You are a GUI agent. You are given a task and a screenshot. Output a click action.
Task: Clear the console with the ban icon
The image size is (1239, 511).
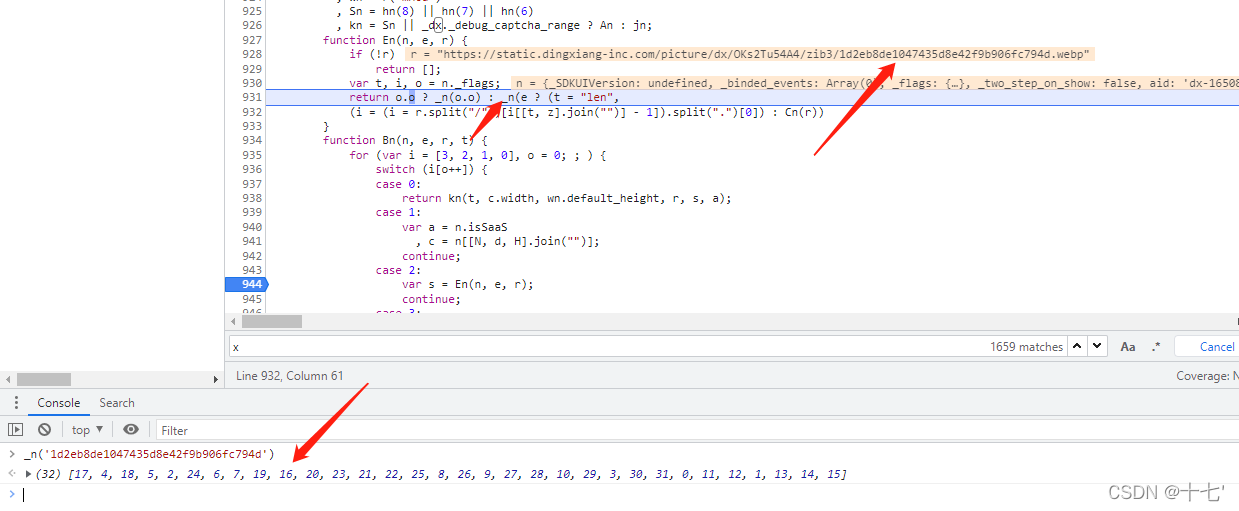pos(44,429)
